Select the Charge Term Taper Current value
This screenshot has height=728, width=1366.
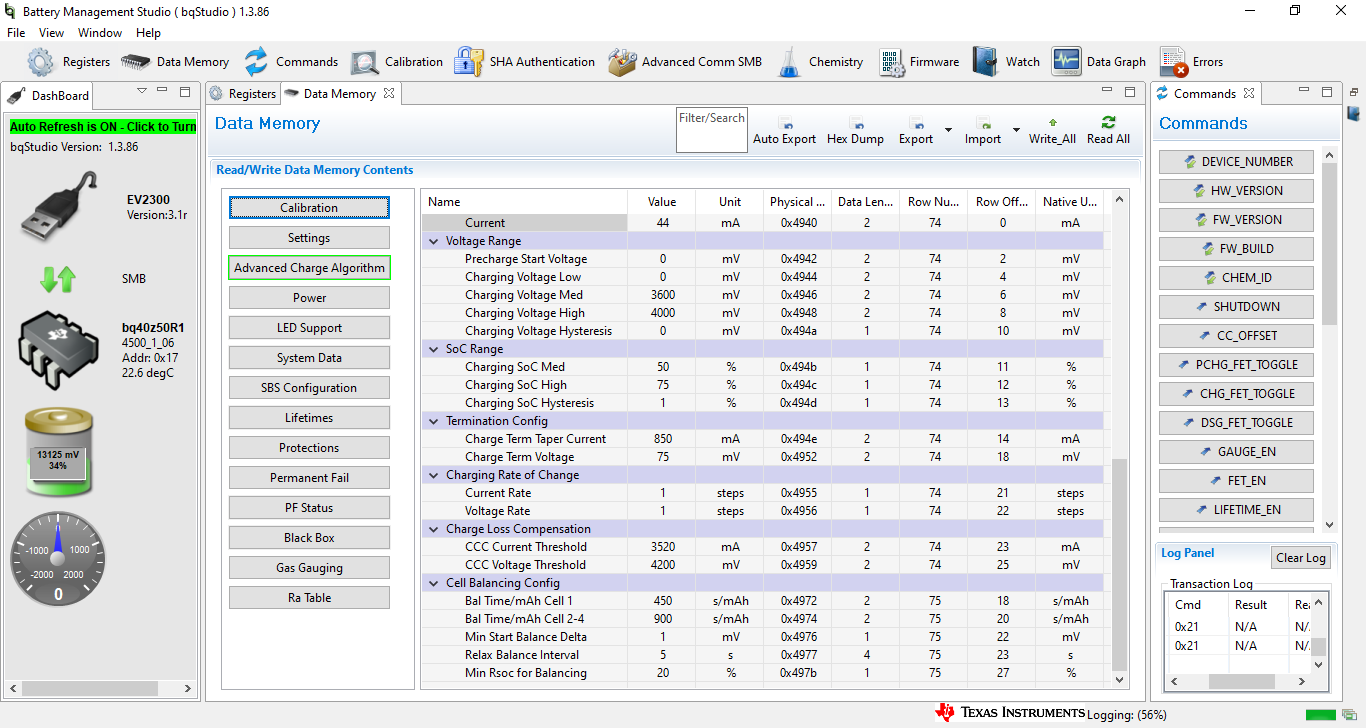tap(662, 439)
